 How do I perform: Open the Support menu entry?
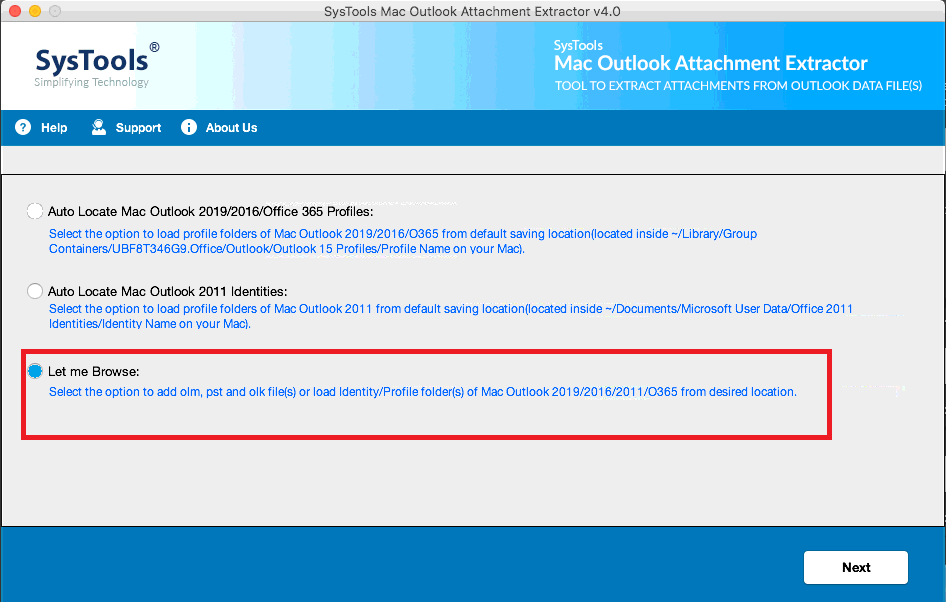click(x=135, y=127)
